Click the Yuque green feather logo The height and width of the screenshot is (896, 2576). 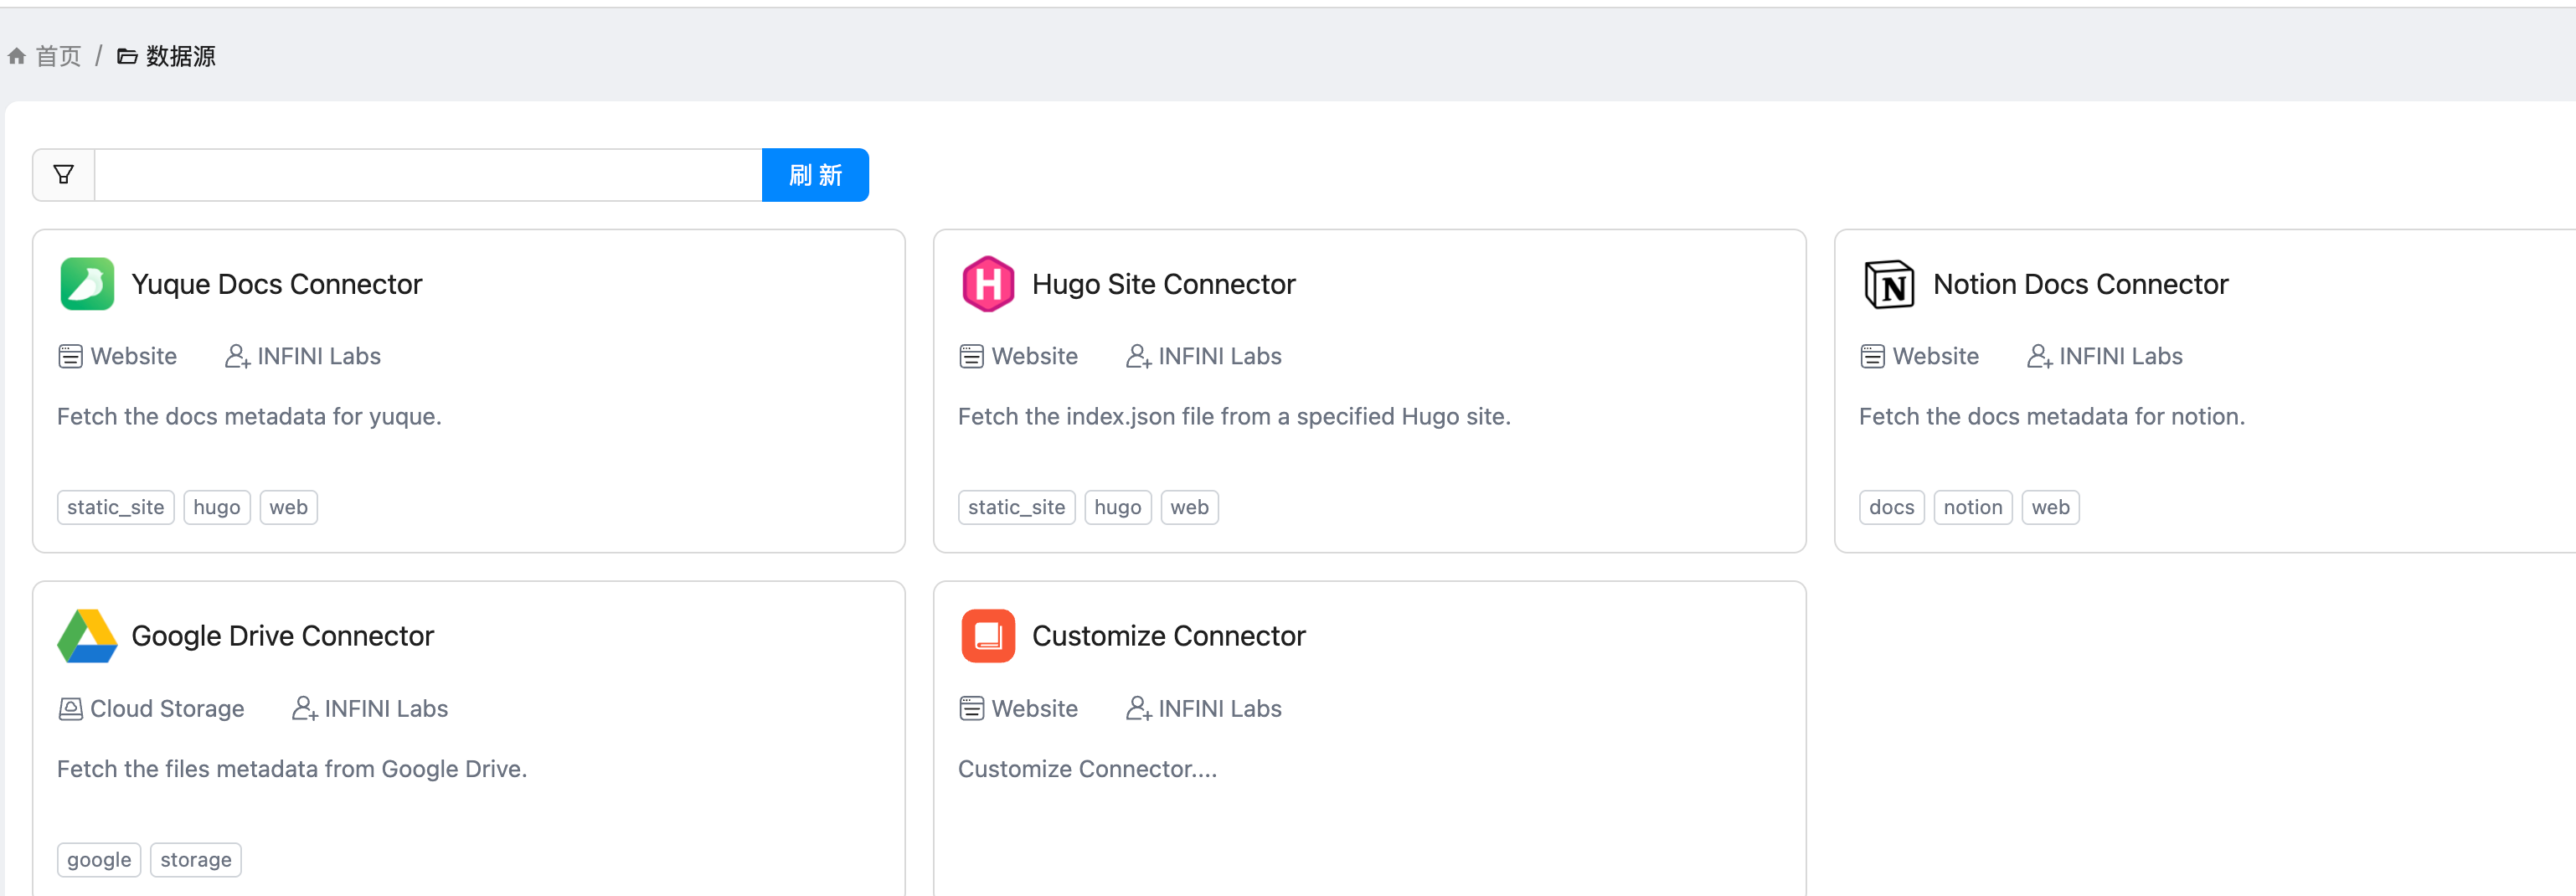87,284
